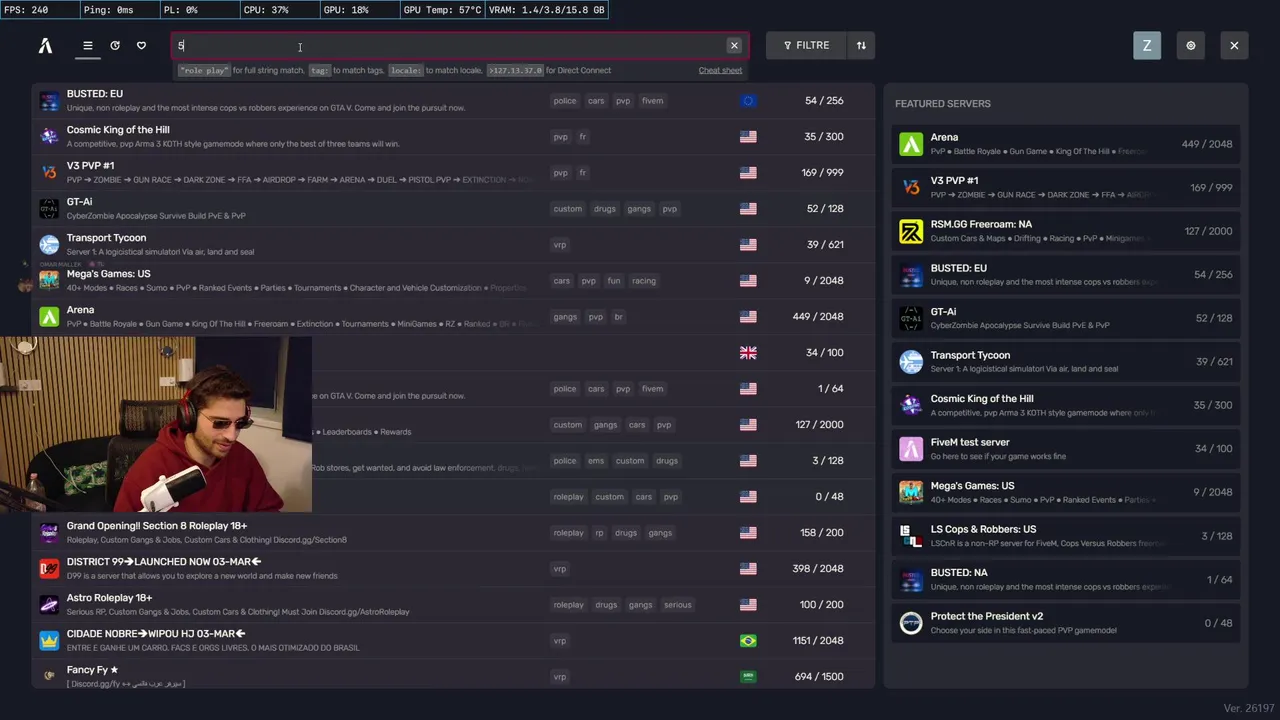Image resolution: width=1280 pixels, height=720 pixels.
Task: Click EU flag on BUSTED: EU row
Action: coord(748,100)
